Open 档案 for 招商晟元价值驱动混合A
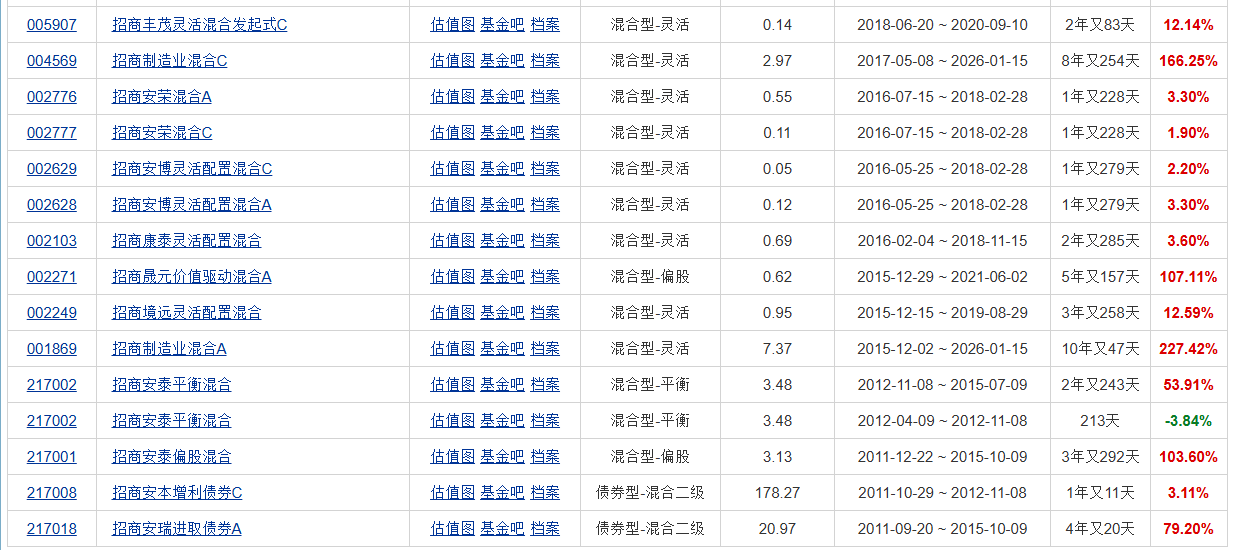 point(545,277)
